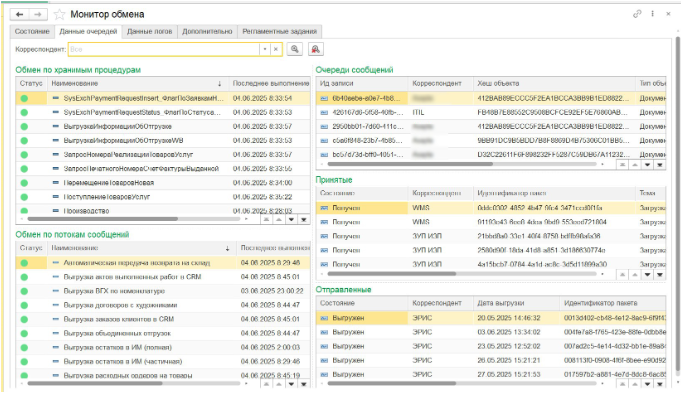Add Монитор обмена to favorites star
683x394 pixels.
tap(59, 14)
